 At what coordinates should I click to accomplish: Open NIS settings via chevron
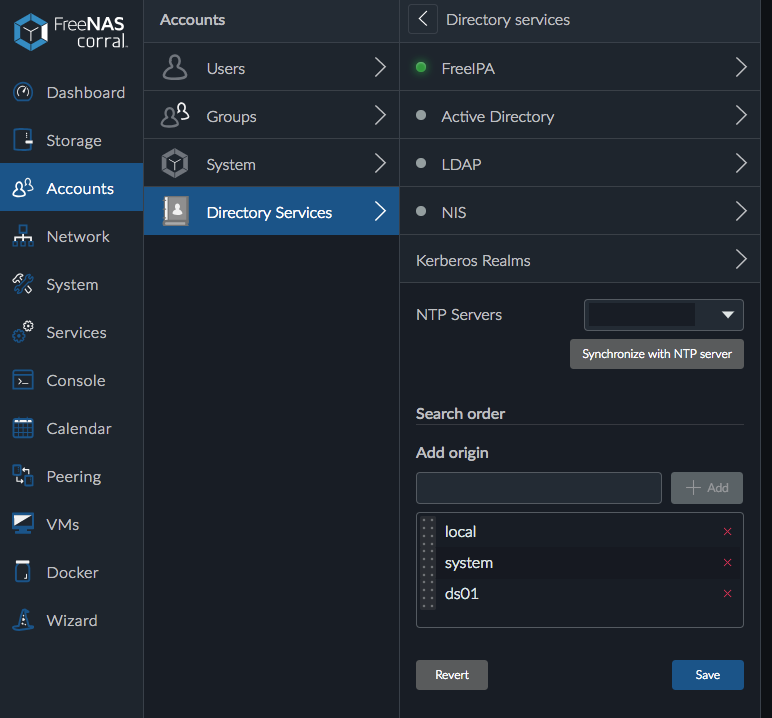[x=741, y=211]
